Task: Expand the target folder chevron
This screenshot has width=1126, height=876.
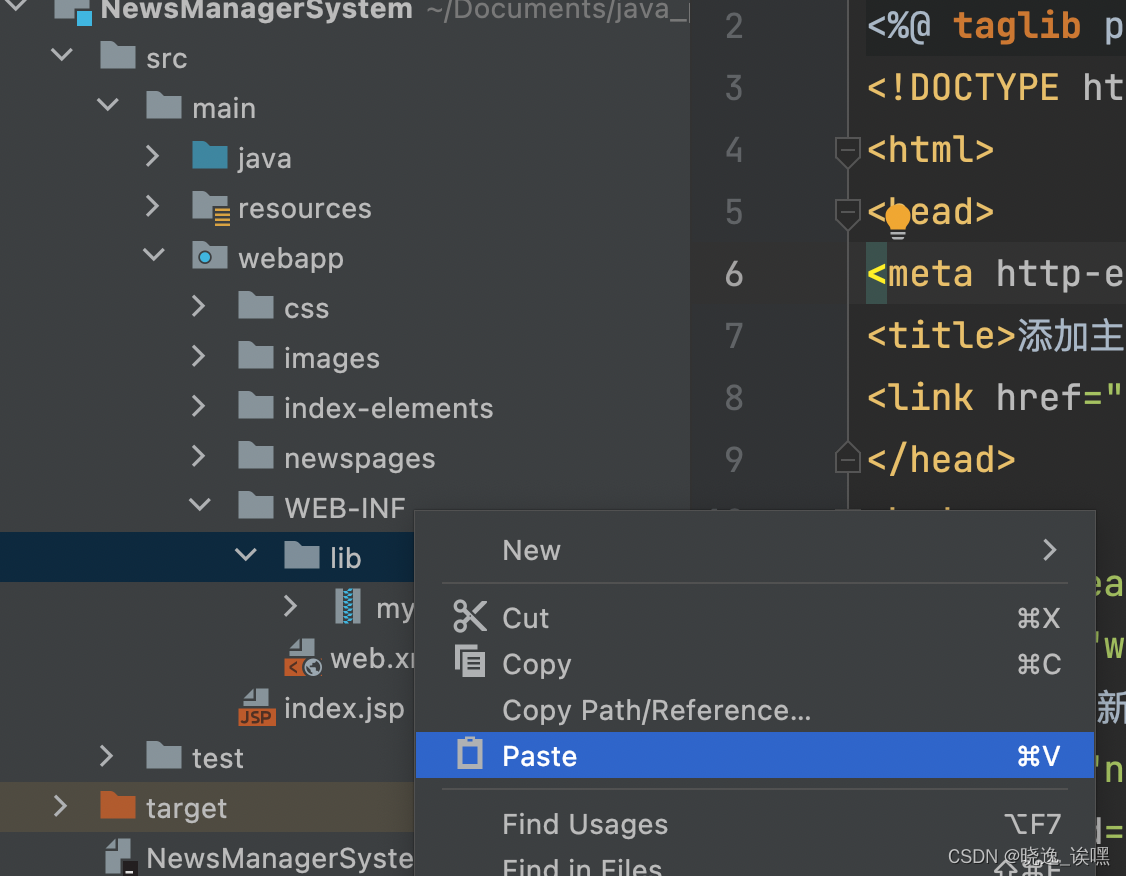Action: click(x=60, y=806)
